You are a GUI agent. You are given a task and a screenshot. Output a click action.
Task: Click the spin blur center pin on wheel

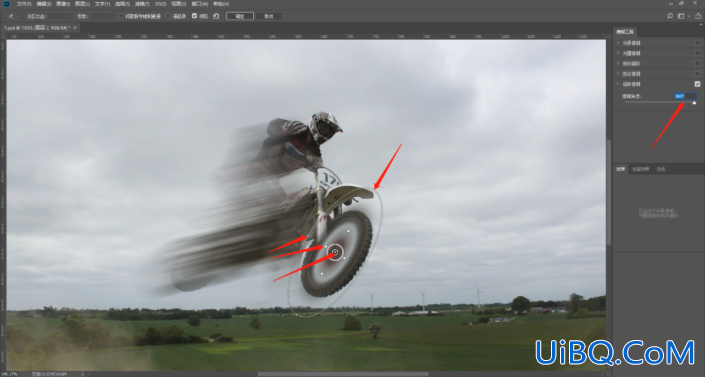(x=335, y=252)
